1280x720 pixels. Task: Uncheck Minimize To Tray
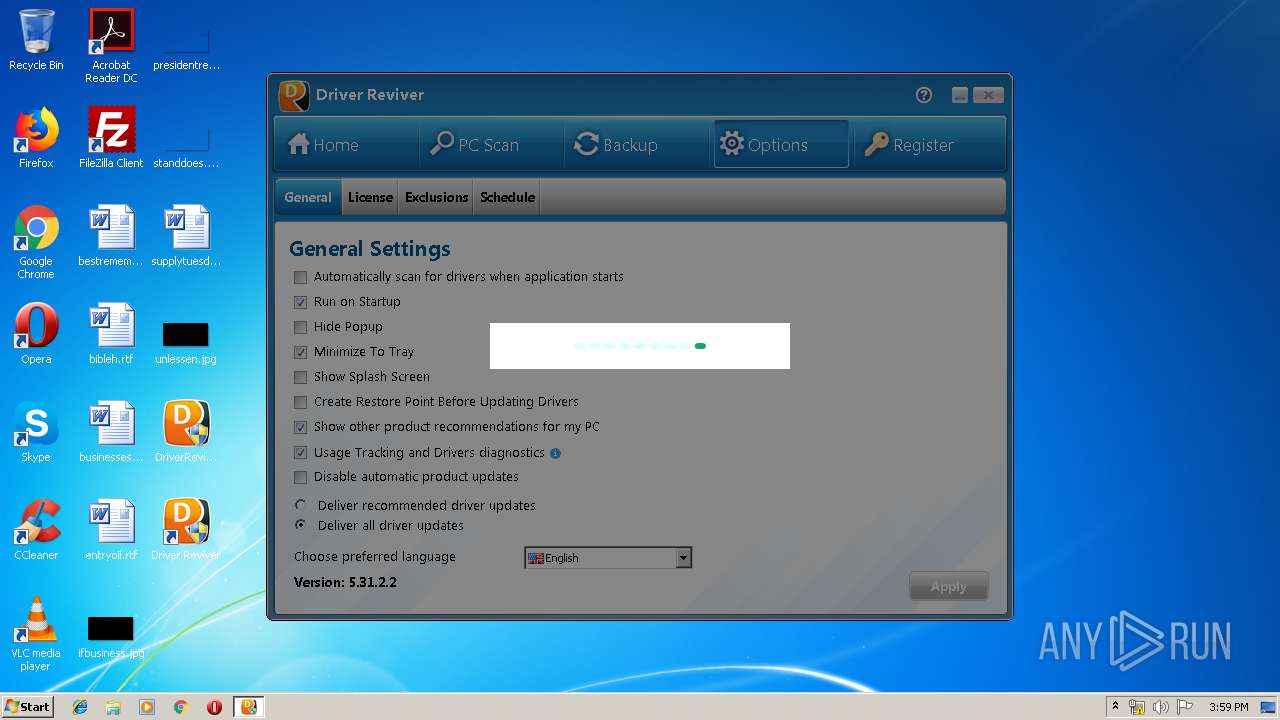coord(300,352)
